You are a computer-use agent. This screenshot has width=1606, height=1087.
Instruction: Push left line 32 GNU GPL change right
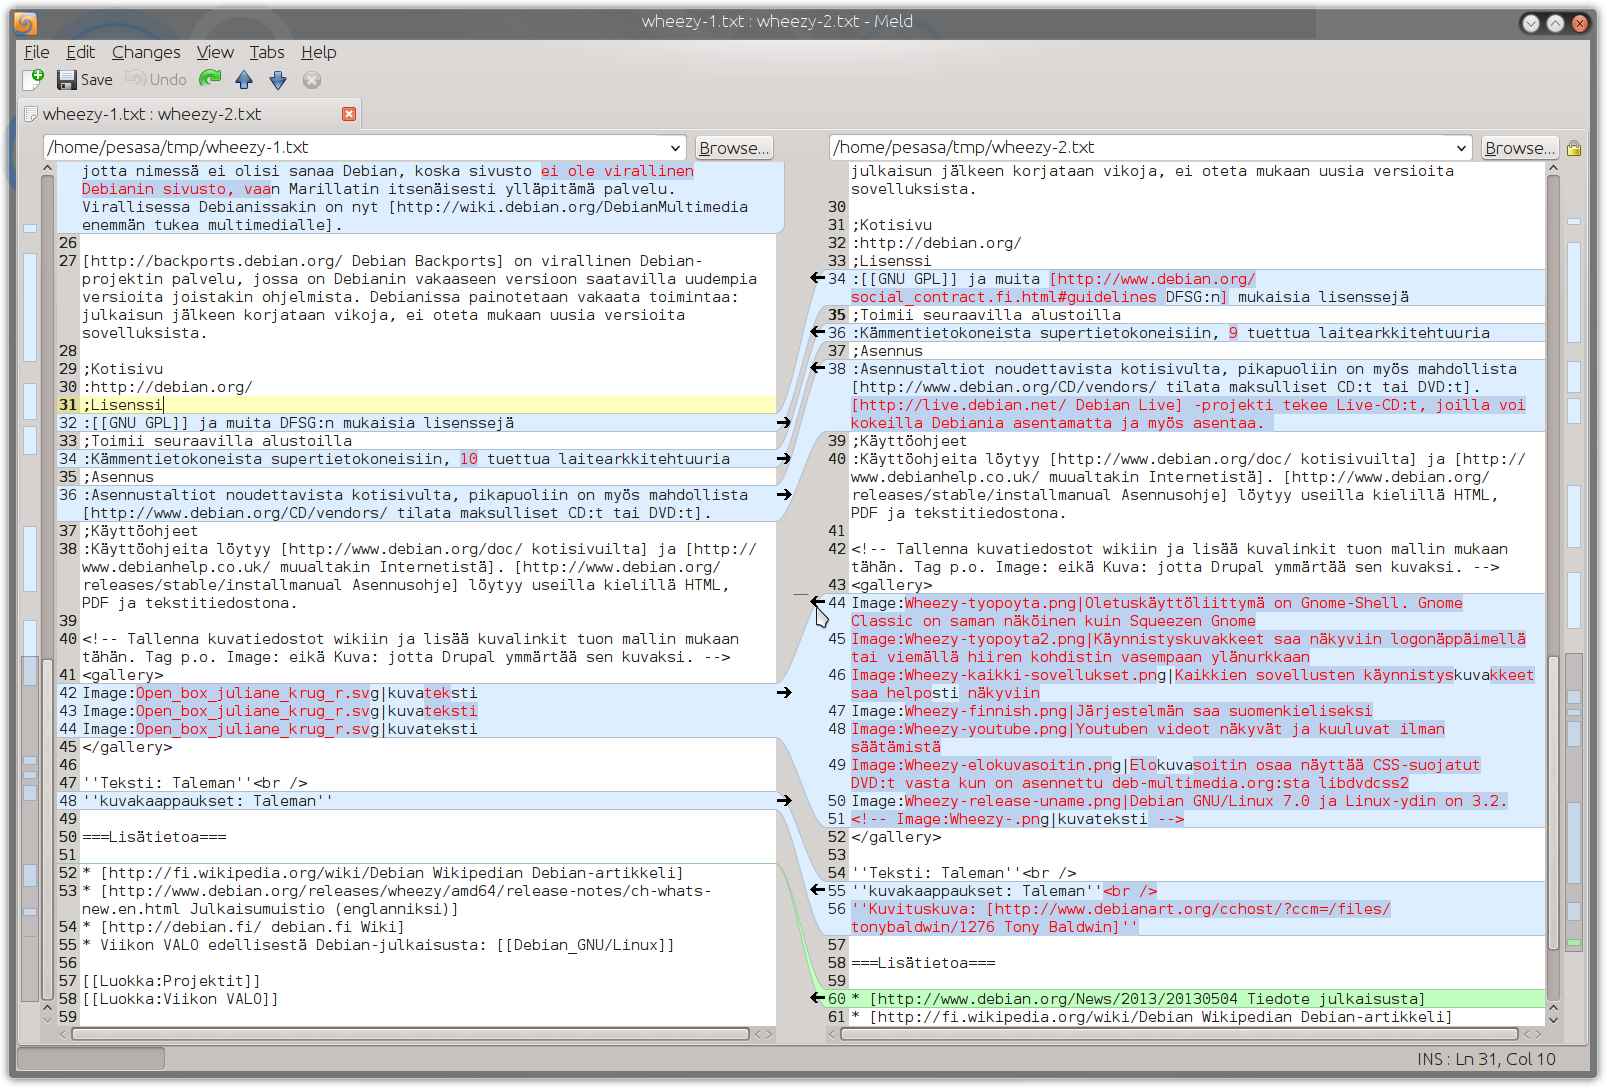point(784,423)
